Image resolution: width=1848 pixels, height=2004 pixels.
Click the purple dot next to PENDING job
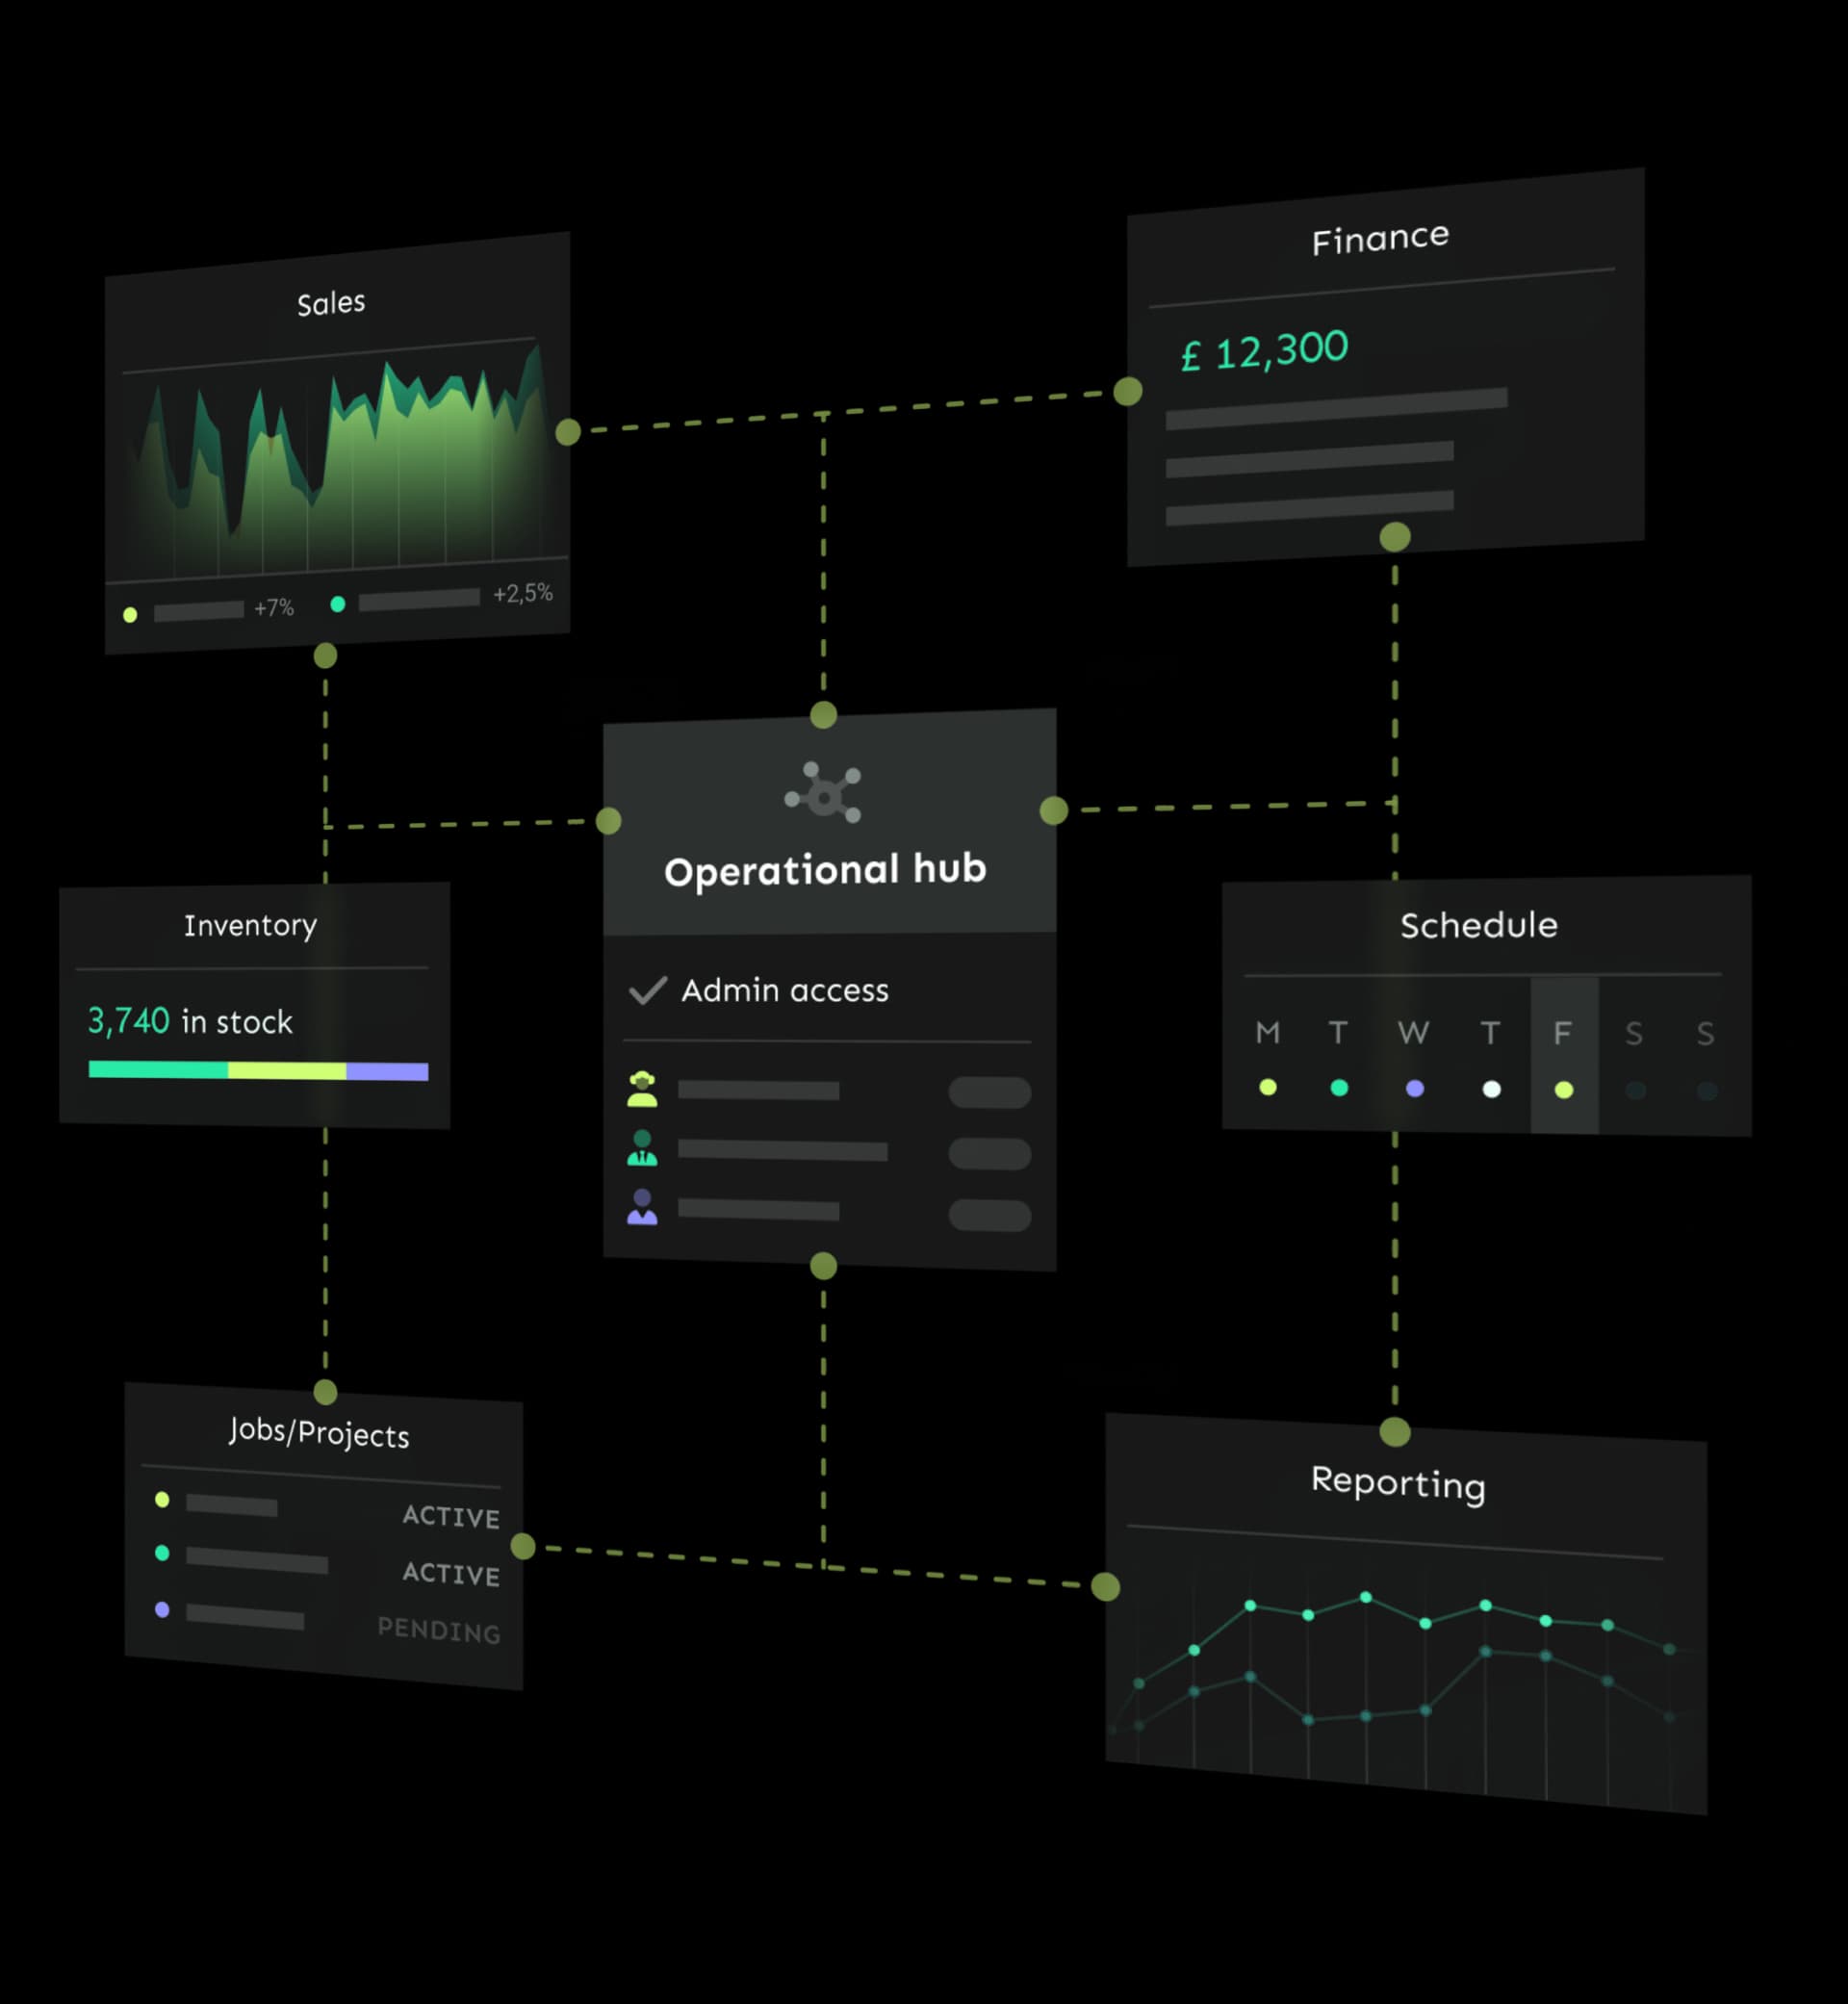[162, 1610]
